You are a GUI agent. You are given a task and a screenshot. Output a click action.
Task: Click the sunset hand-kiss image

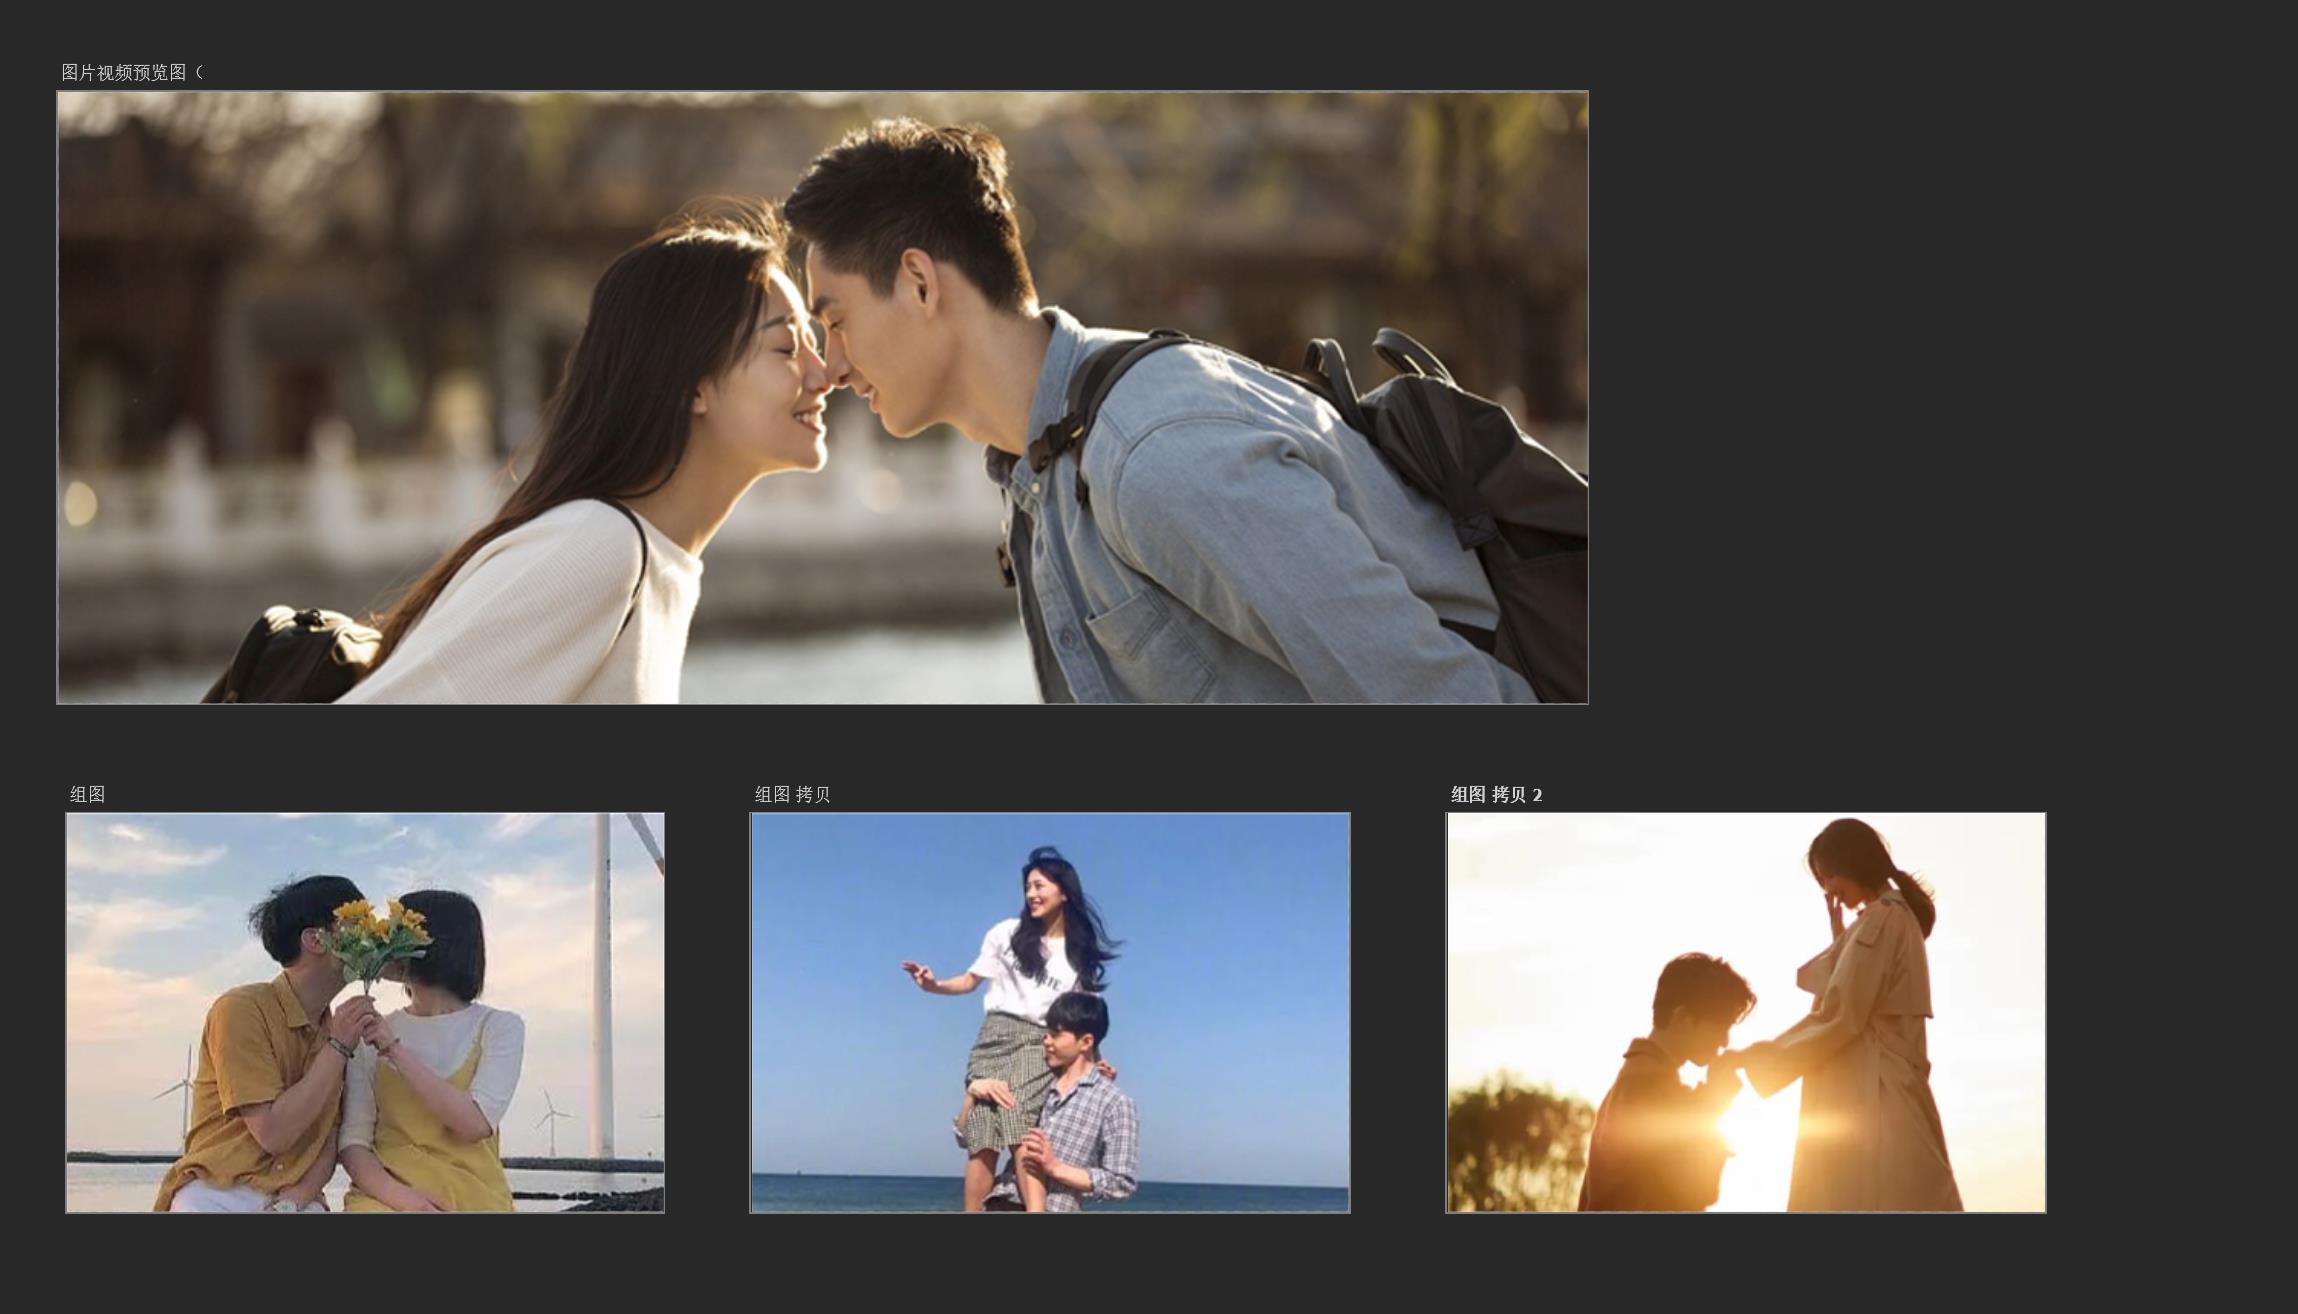pyautogui.click(x=1746, y=1012)
